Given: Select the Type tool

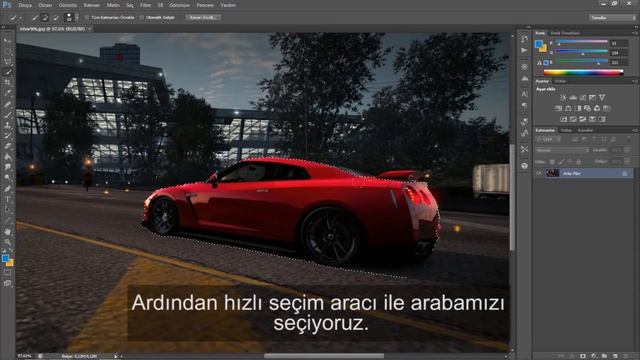Looking at the screenshot, I should point(7,200).
